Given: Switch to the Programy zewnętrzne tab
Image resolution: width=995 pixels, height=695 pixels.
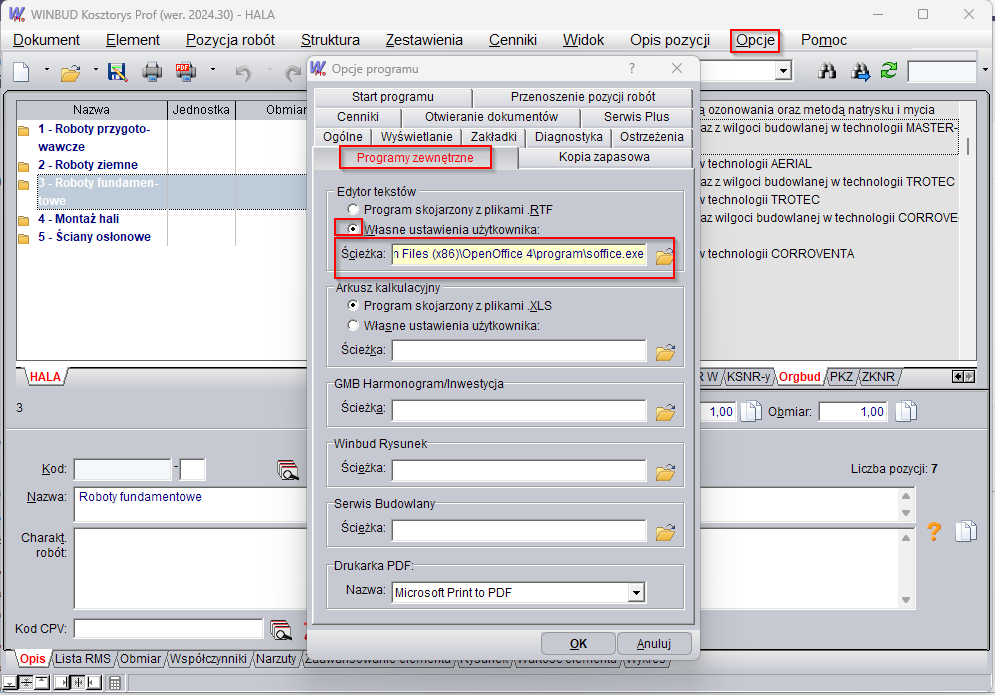Looking at the screenshot, I should click(415, 157).
